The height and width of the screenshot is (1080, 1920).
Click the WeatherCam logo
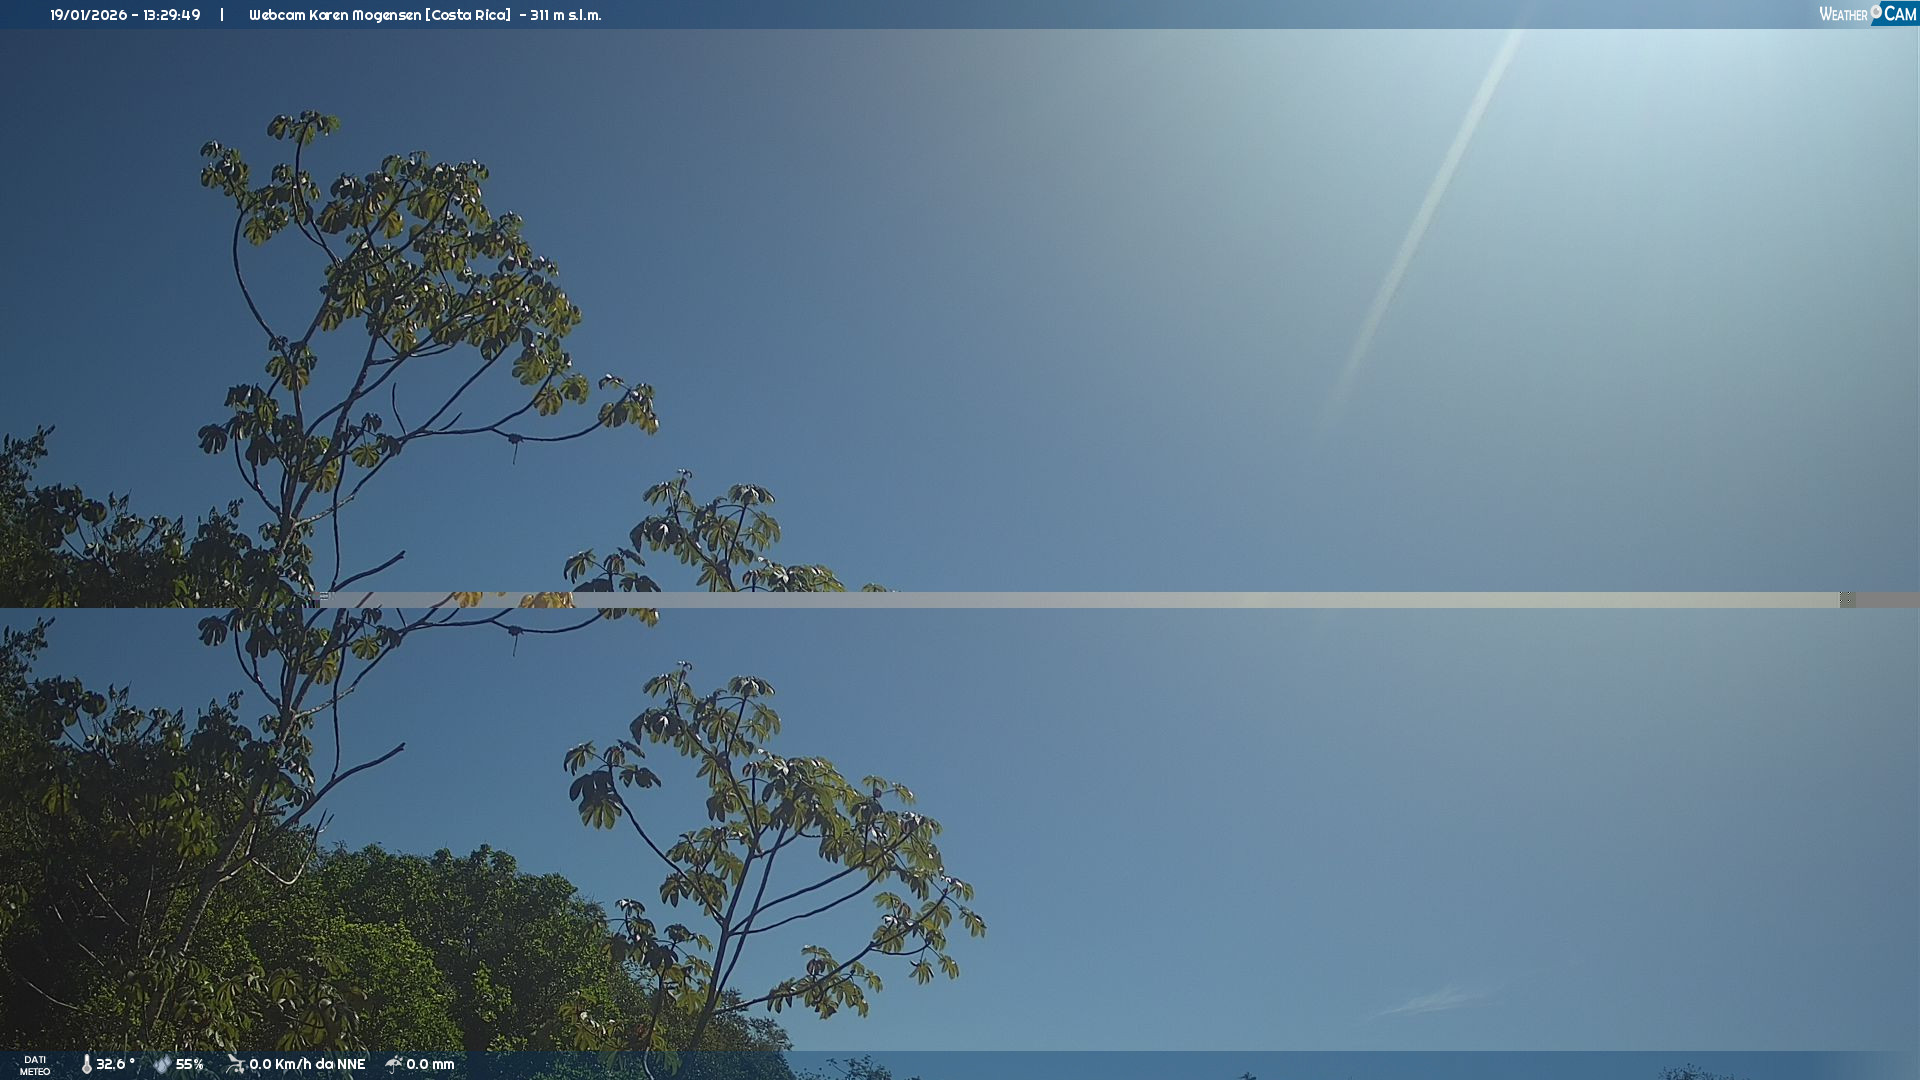pyautogui.click(x=1866, y=14)
